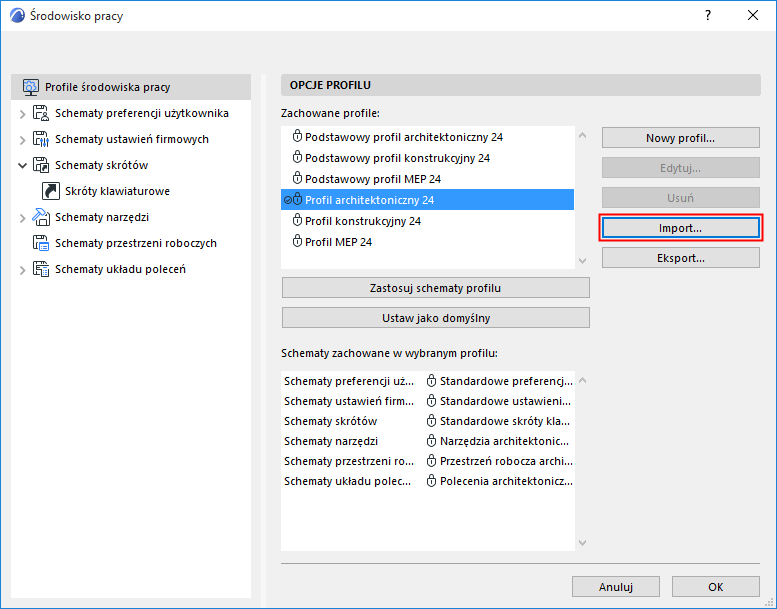This screenshot has width=777, height=609.
Task: Click Ustaw jako domyślny button
Action: coord(436,318)
